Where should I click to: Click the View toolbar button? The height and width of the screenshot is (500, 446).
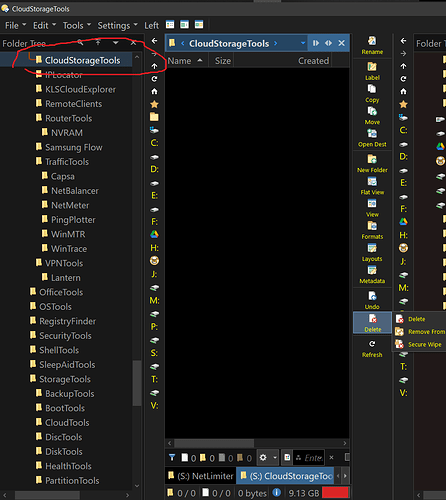click(x=372, y=208)
